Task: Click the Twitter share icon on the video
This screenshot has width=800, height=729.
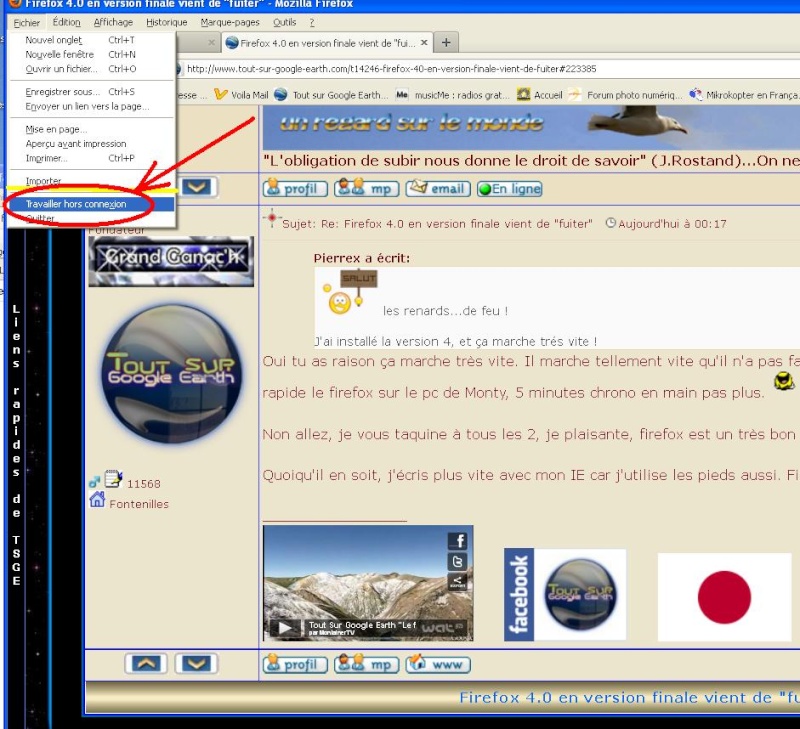Action: tap(458, 562)
